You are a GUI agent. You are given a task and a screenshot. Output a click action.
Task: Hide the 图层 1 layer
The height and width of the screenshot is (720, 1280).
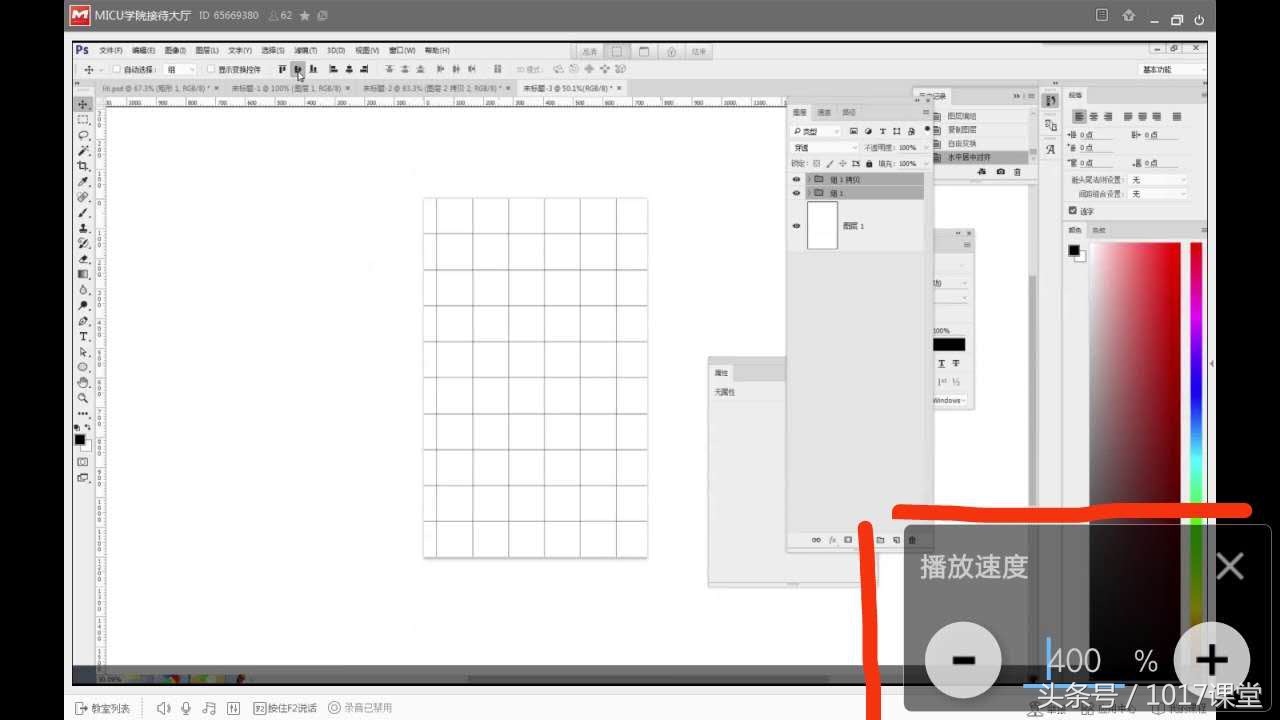coord(797,226)
